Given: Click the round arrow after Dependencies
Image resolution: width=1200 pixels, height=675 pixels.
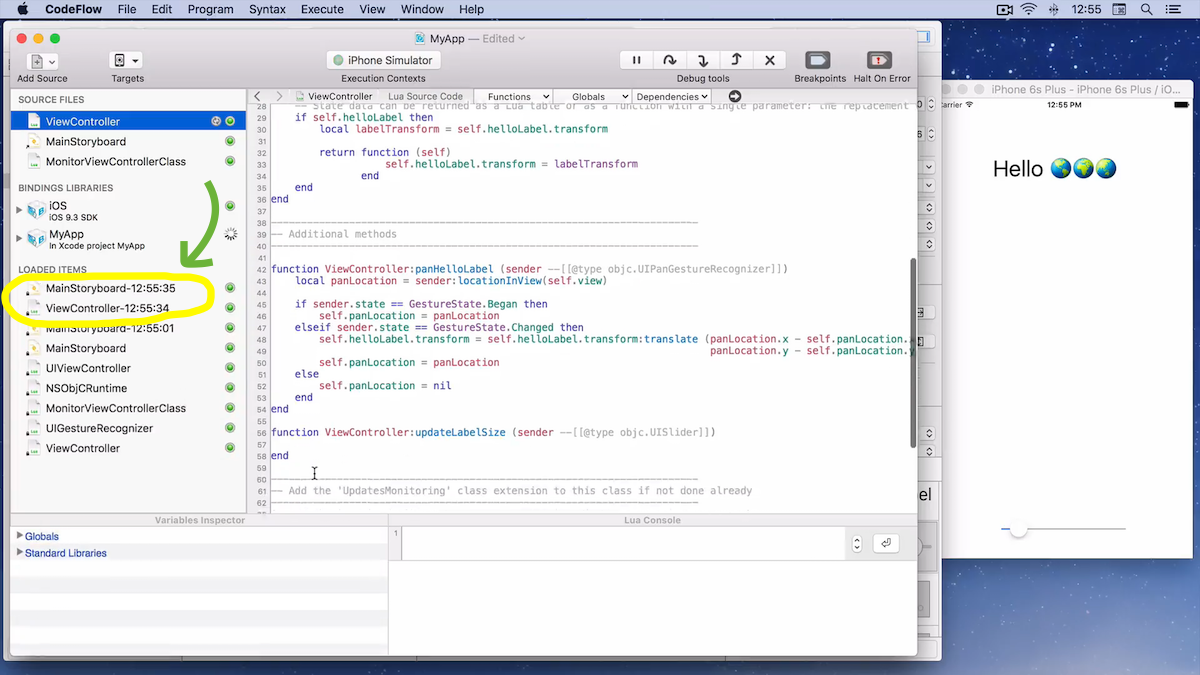Looking at the screenshot, I should [735, 96].
